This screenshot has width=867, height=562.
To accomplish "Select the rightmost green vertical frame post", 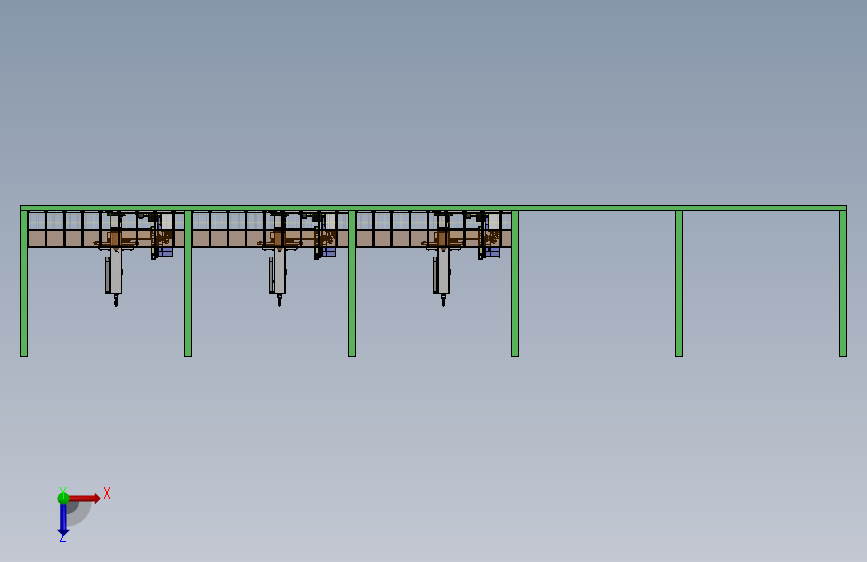I will pos(843,283).
